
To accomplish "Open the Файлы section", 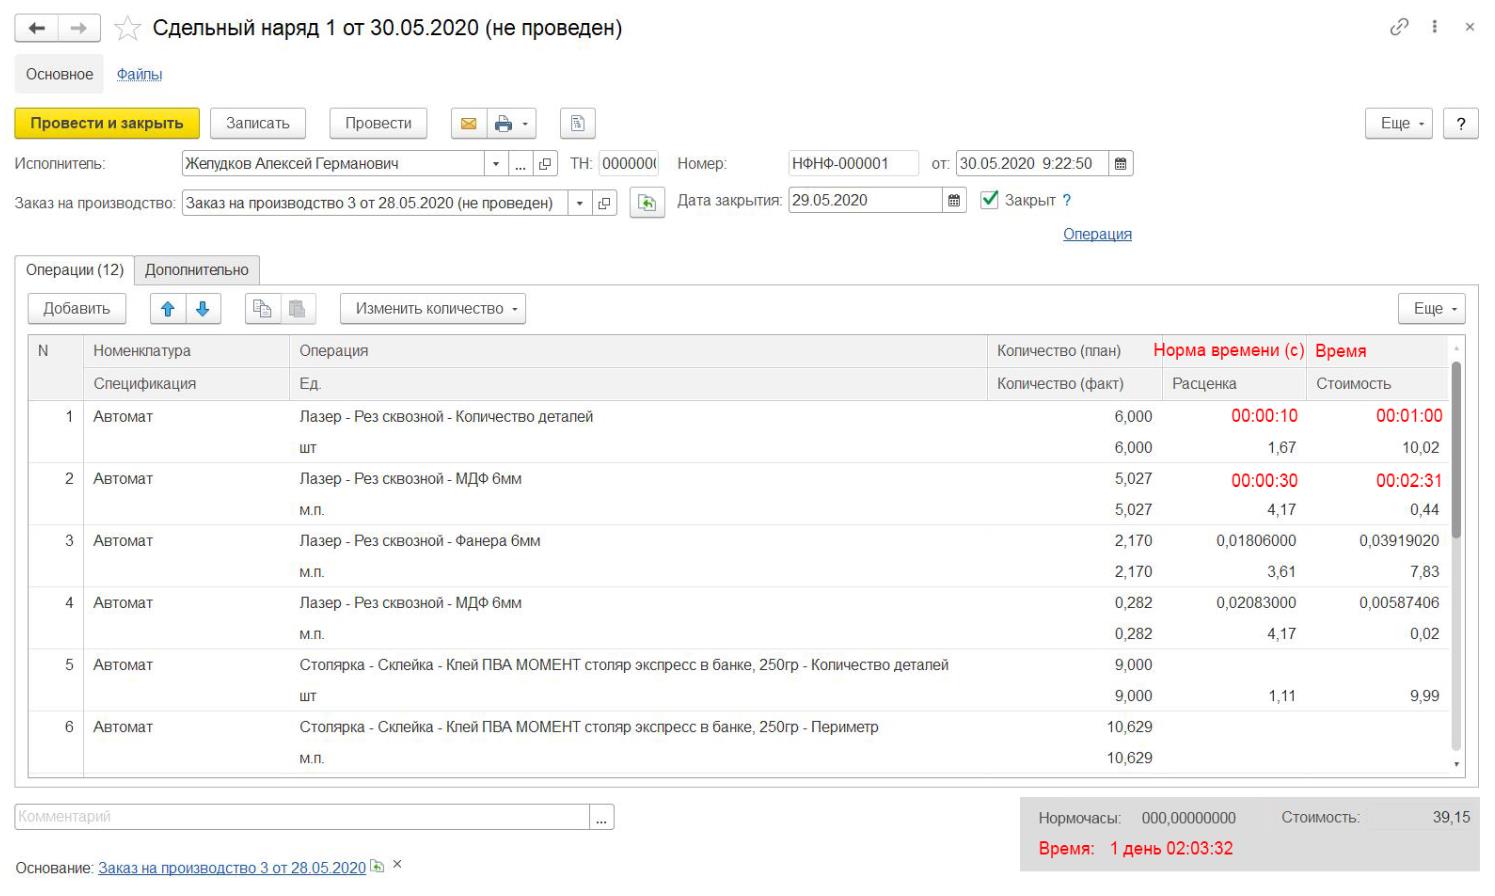I will [139, 74].
